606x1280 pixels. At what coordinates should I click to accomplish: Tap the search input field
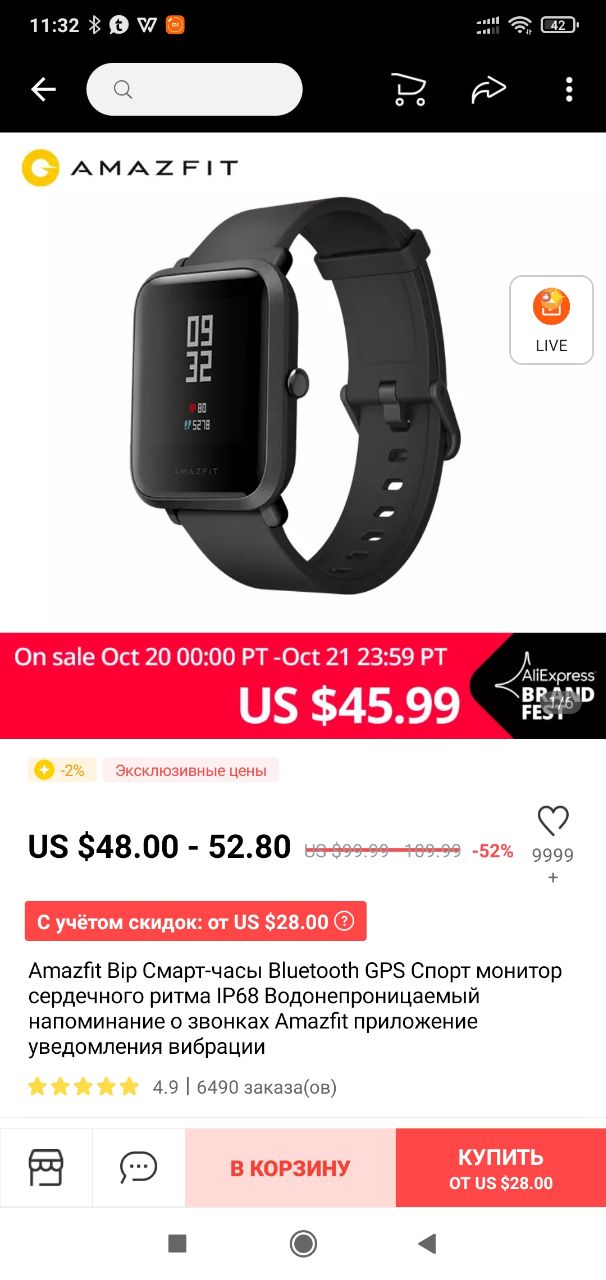click(x=194, y=90)
